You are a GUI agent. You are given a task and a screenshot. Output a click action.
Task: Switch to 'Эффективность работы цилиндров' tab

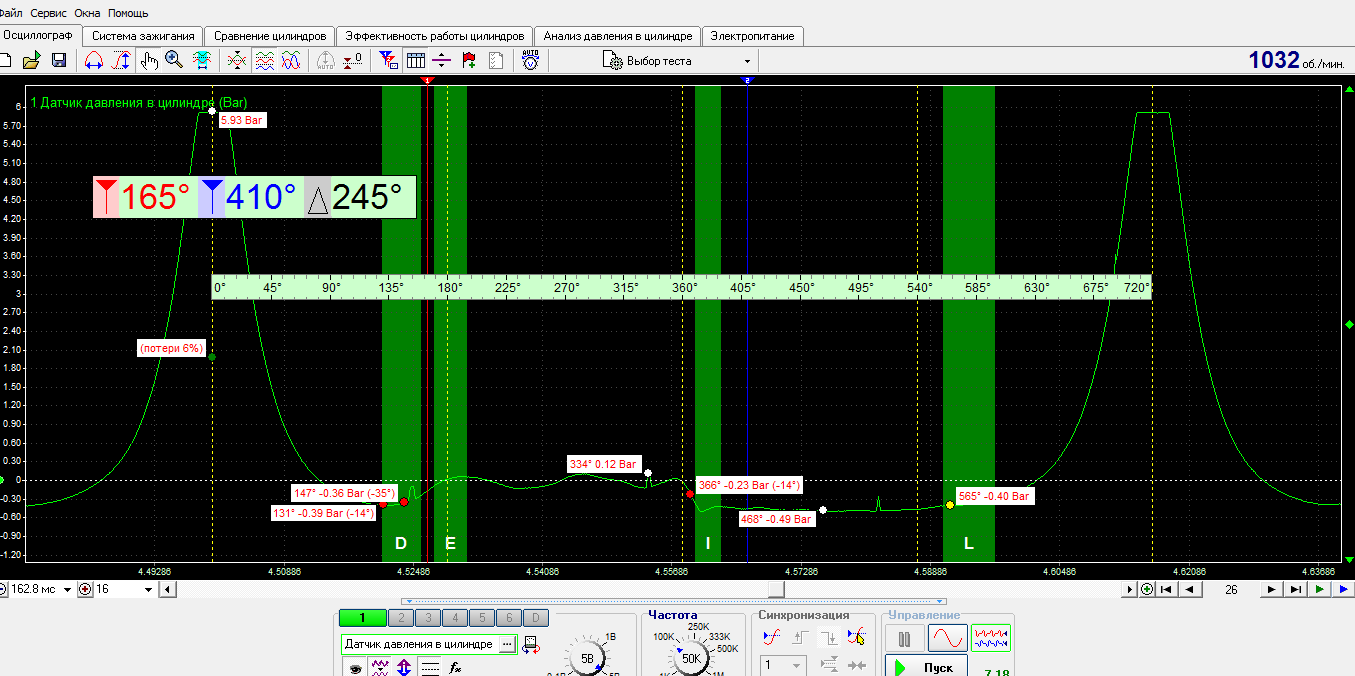coord(434,36)
